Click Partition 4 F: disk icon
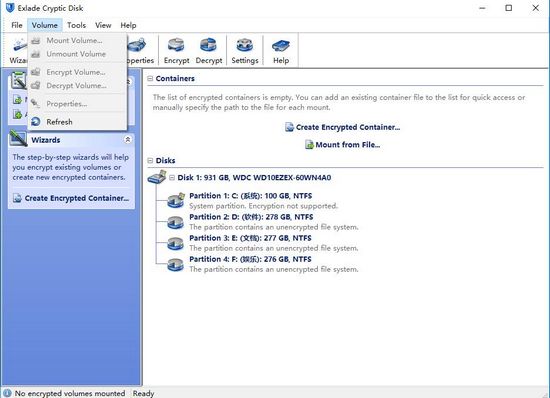The width and height of the screenshot is (550, 398). 175,264
